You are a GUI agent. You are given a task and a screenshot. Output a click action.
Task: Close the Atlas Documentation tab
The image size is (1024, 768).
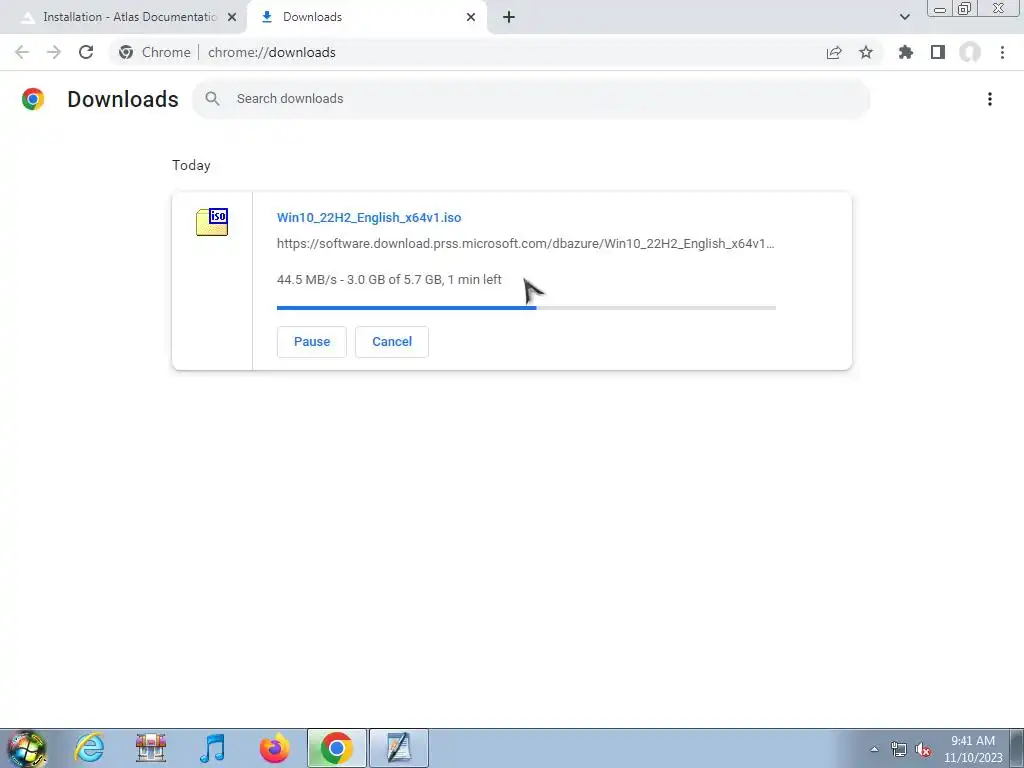coord(232,17)
